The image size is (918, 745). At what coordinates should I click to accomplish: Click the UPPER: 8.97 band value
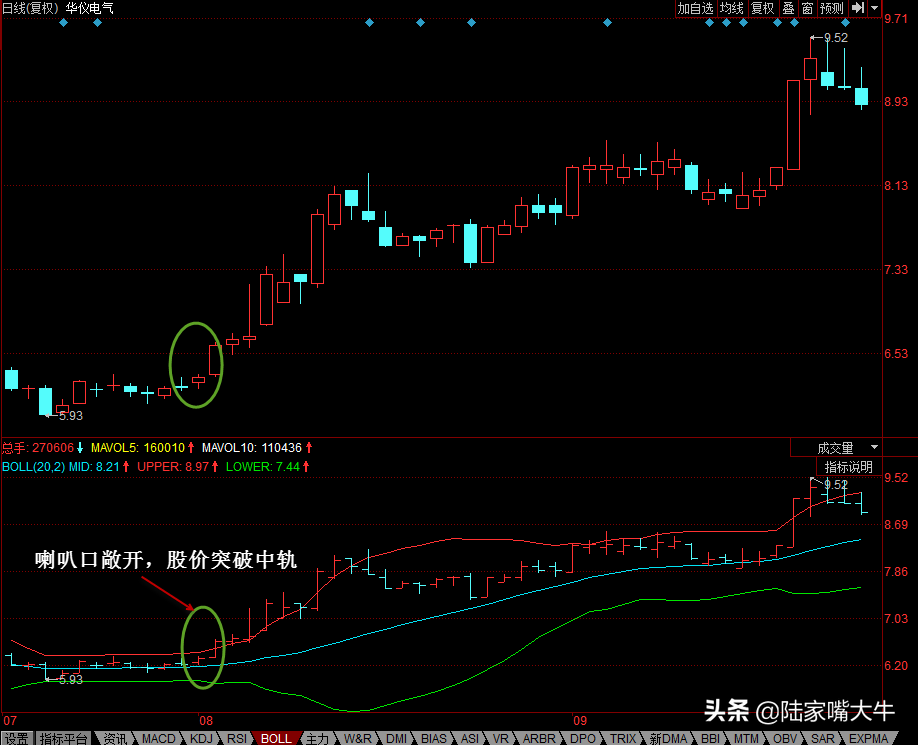coord(173,466)
